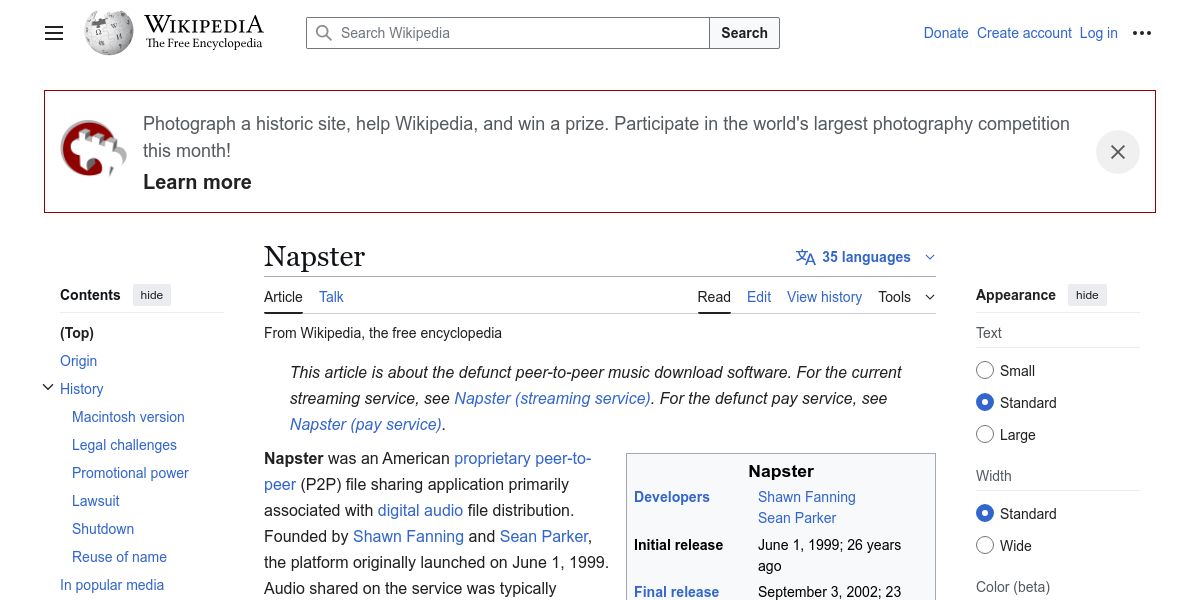Viewport: 1200px width, 600px height.
Task: Go to History section in contents
Action: 82,389
